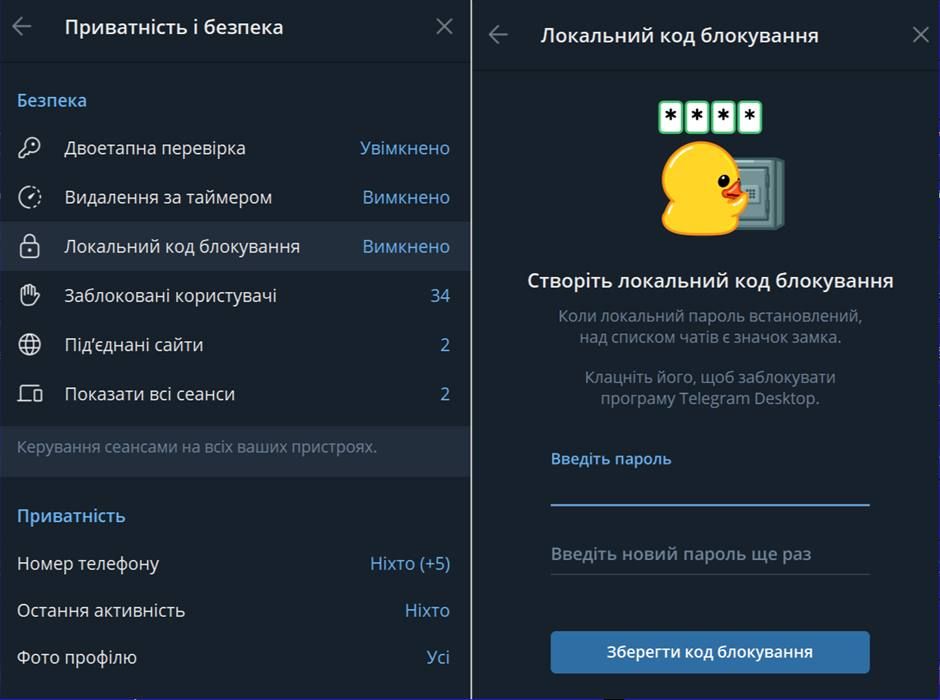Click the back arrow in Приватність і безпека
Screen dimensions: 940x700
click(19, 27)
